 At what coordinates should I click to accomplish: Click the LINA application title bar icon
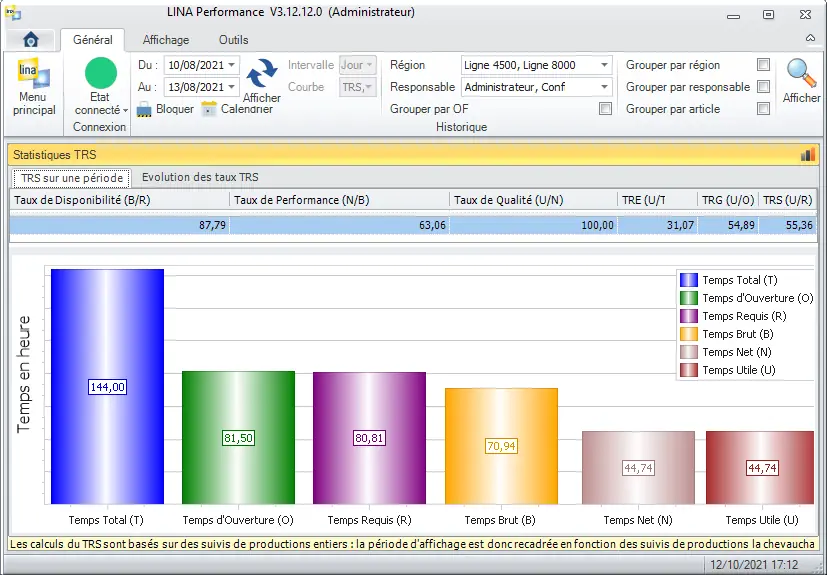(13, 13)
